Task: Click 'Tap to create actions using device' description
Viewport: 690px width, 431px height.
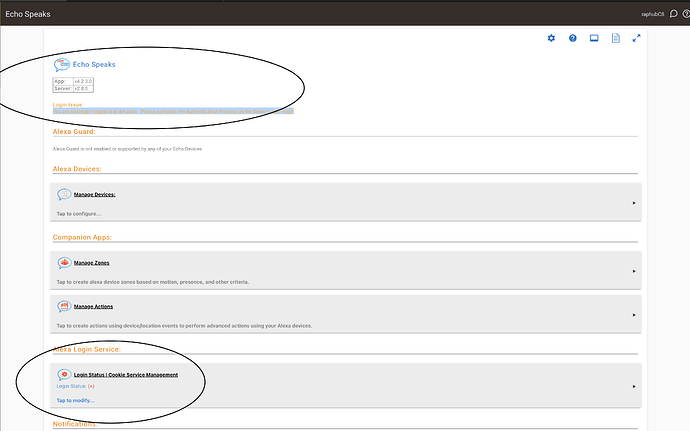Action: (x=184, y=326)
